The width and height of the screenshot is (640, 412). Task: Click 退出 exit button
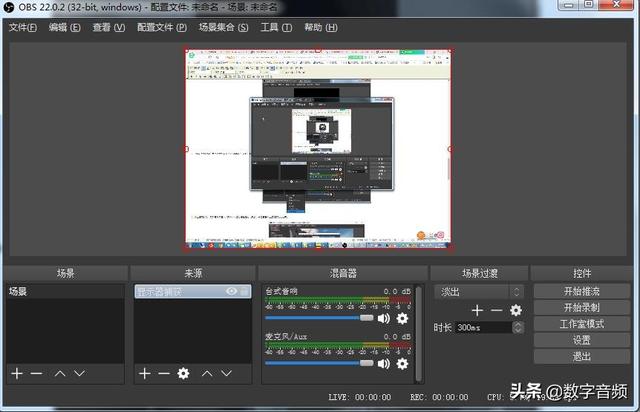(582, 356)
